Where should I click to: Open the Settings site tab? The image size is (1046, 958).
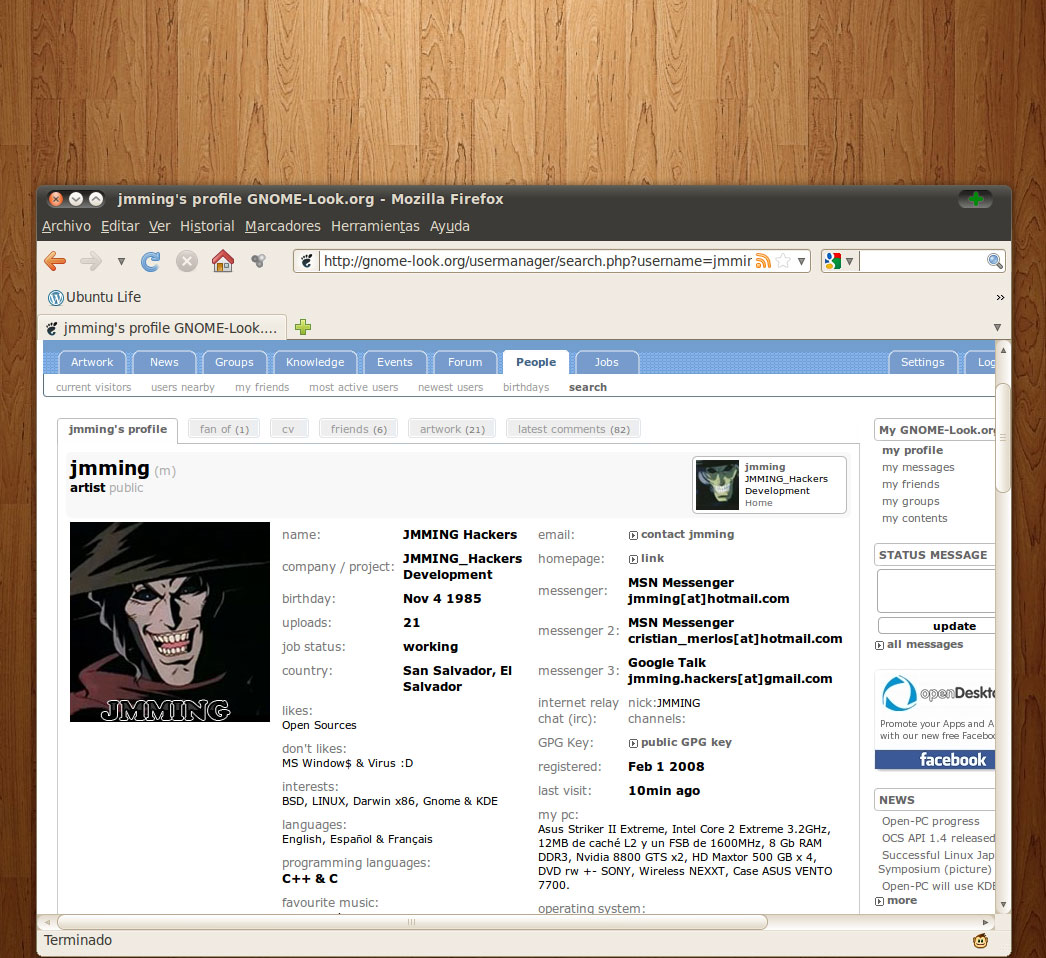(923, 362)
